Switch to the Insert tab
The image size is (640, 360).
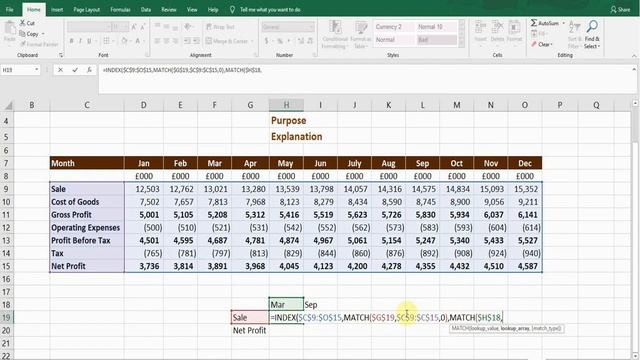(57, 9)
